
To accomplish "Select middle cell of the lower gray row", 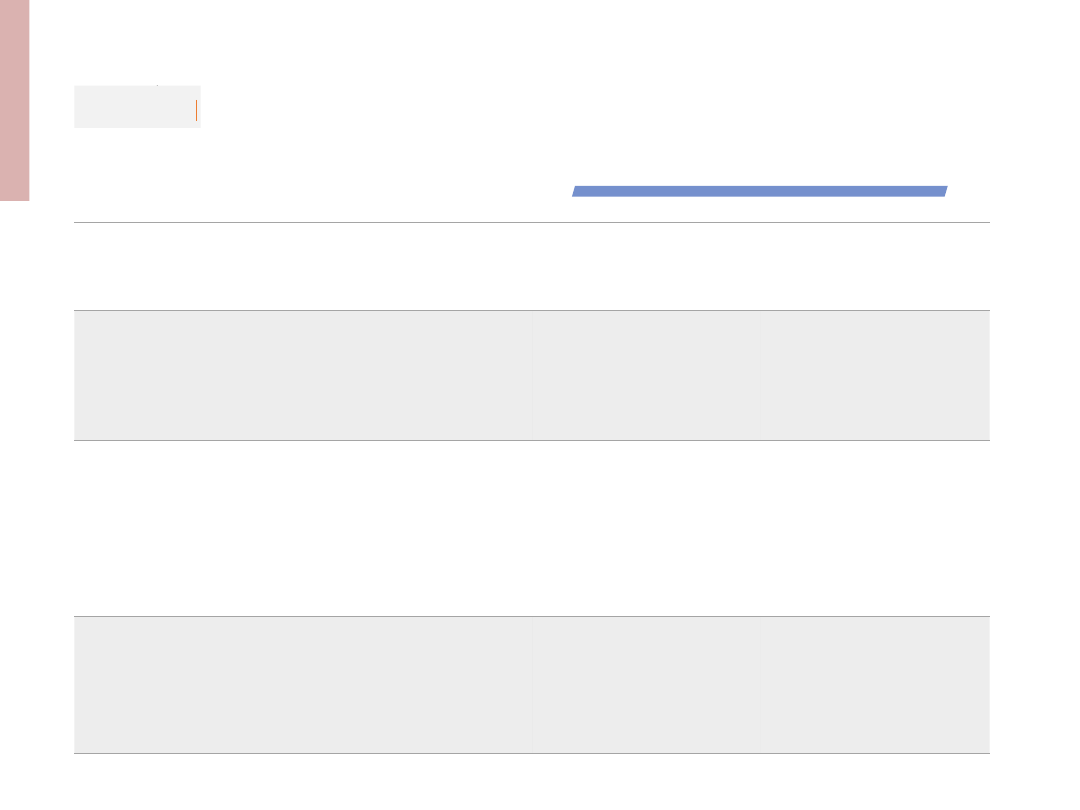I will click(x=647, y=685).
